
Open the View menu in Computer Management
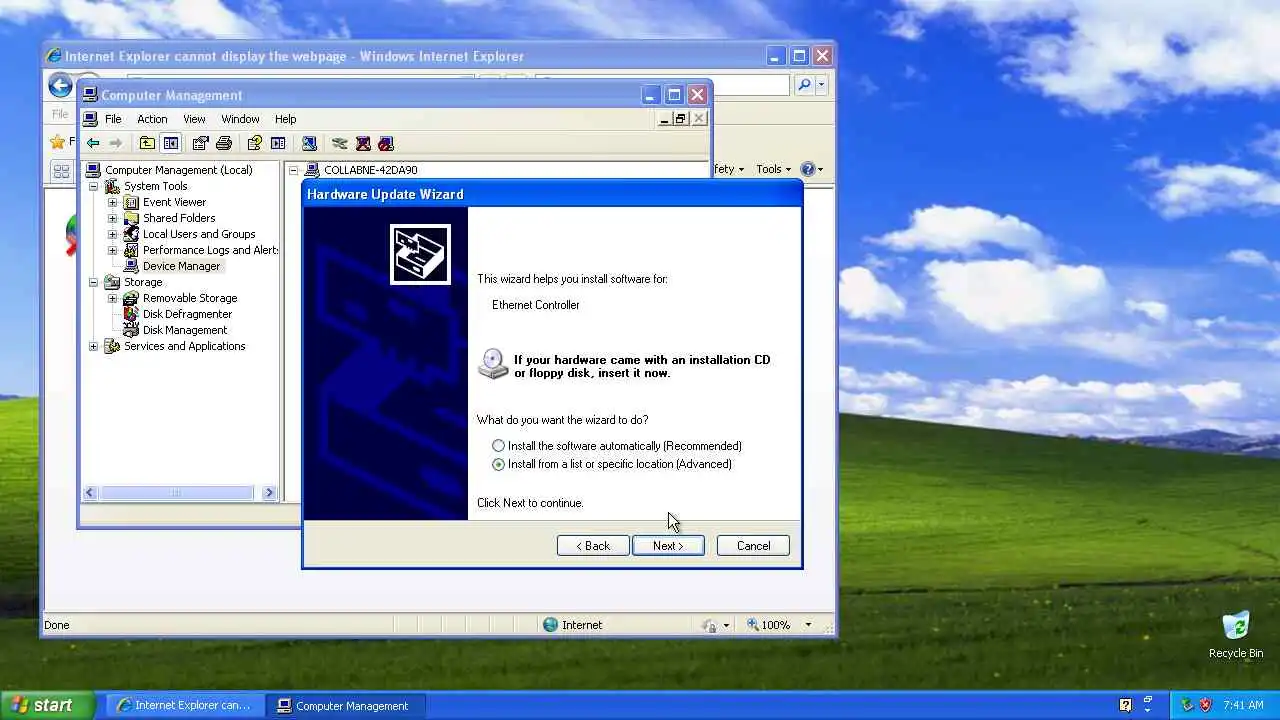click(194, 119)
